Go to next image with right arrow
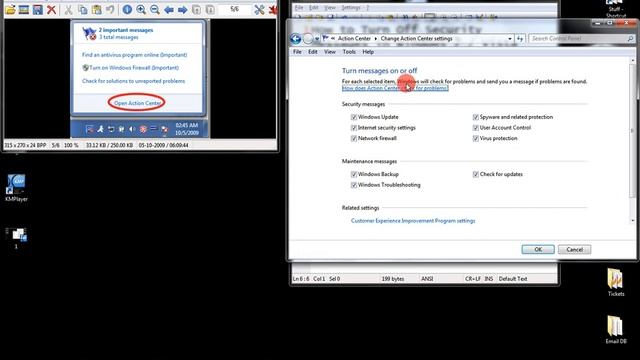The height and width of the screenshot is (360, 640). coord(182,9)
